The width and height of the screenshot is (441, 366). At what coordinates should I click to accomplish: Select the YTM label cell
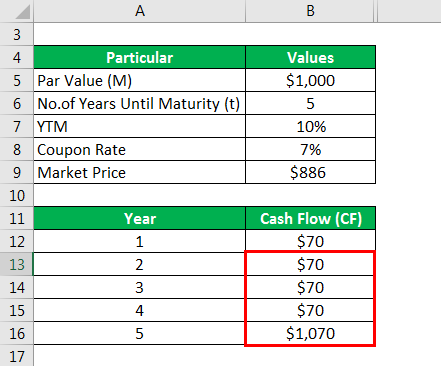pyautogui.click(x=140, y=126)
